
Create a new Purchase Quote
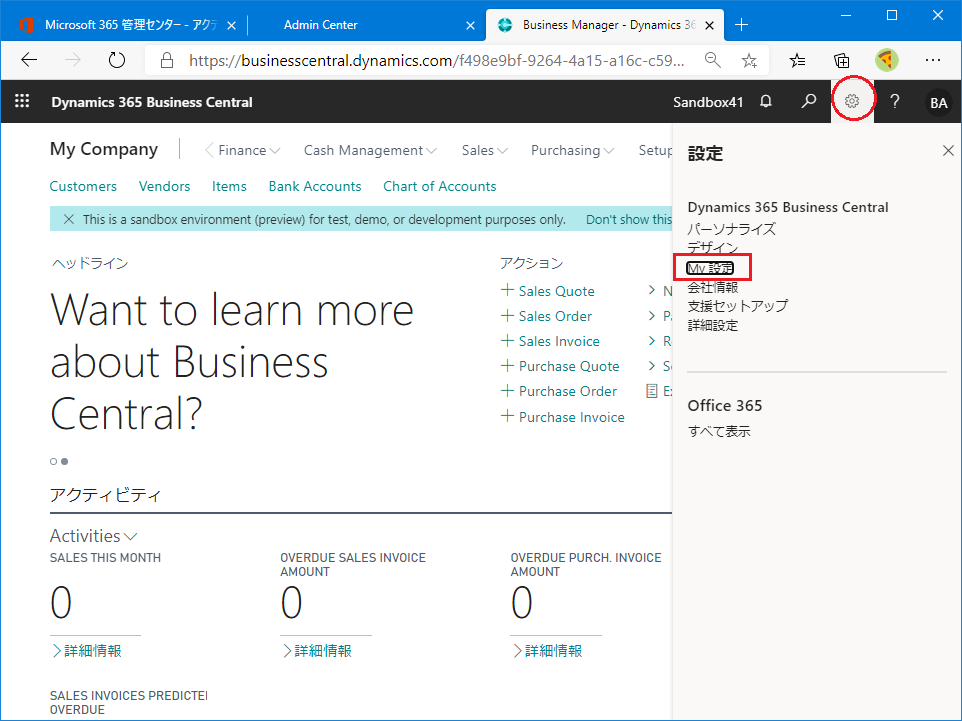560,366
